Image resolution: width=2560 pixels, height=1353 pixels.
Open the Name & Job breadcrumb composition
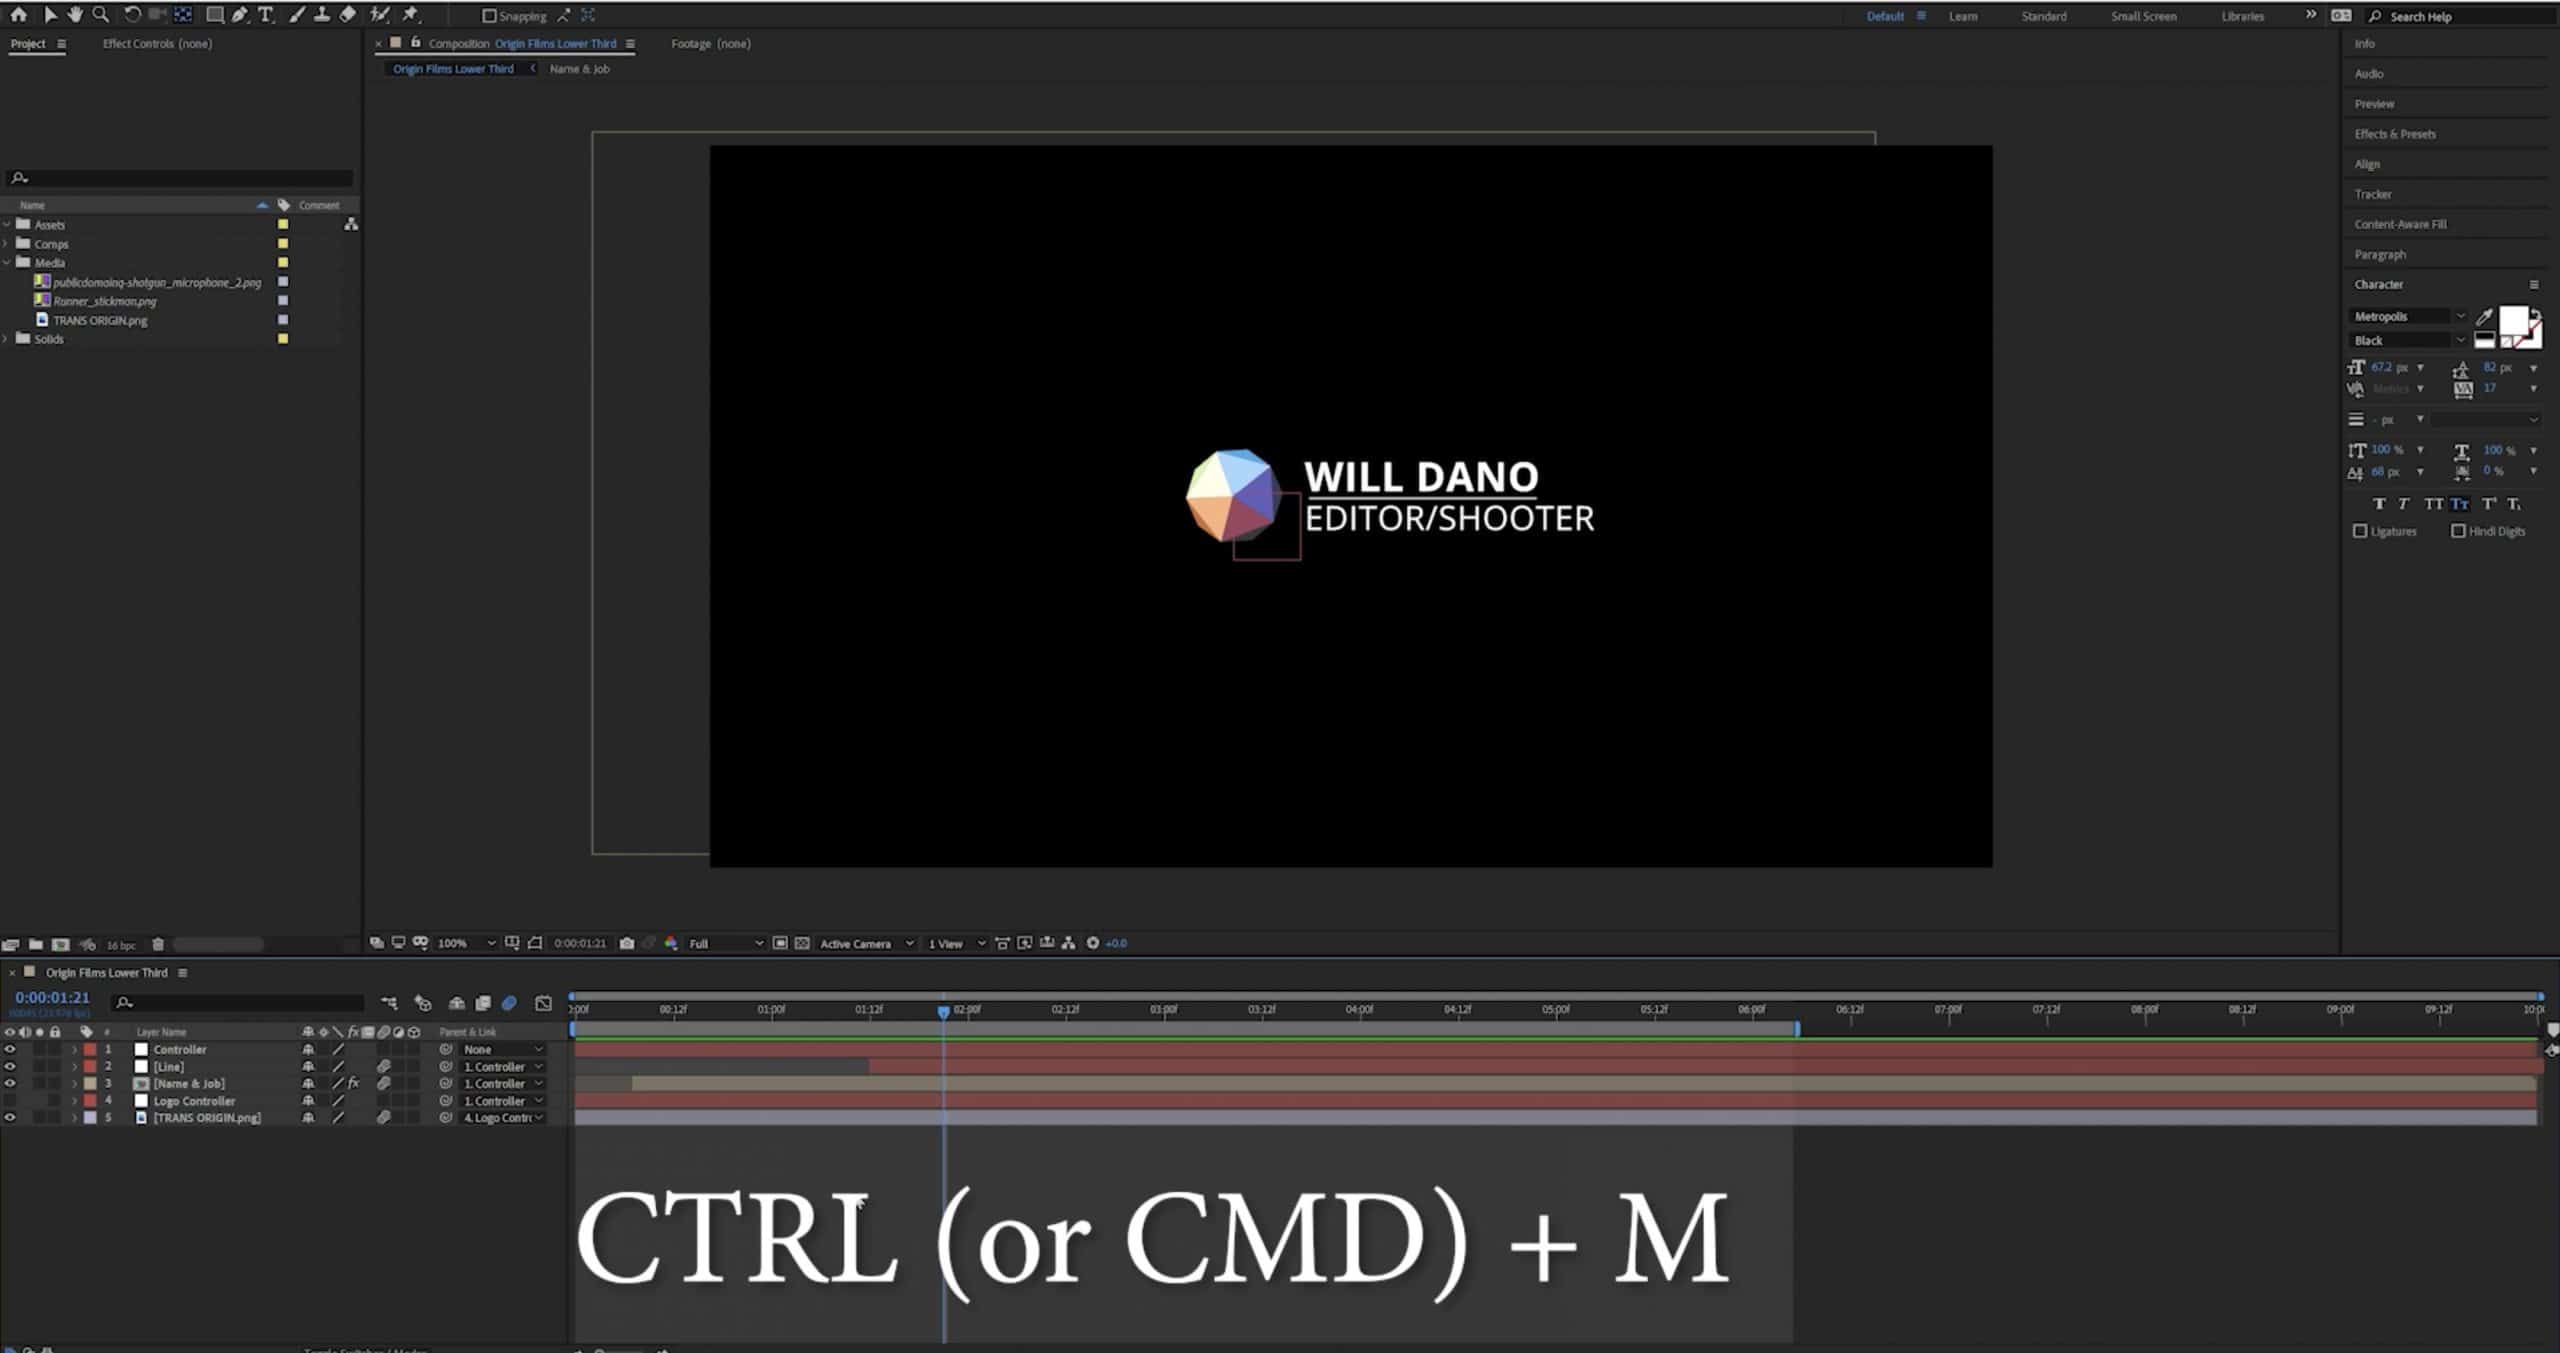click(579, 69)
